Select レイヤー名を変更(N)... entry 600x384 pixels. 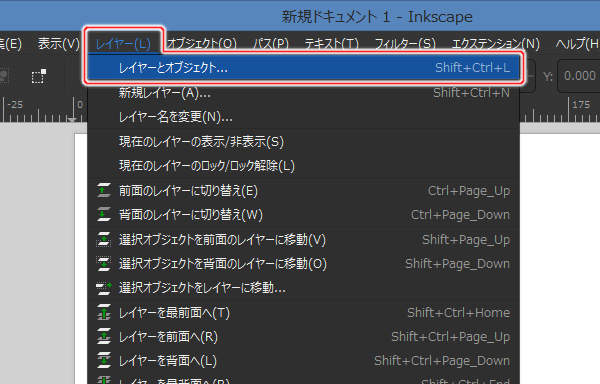tap(304, 117)
